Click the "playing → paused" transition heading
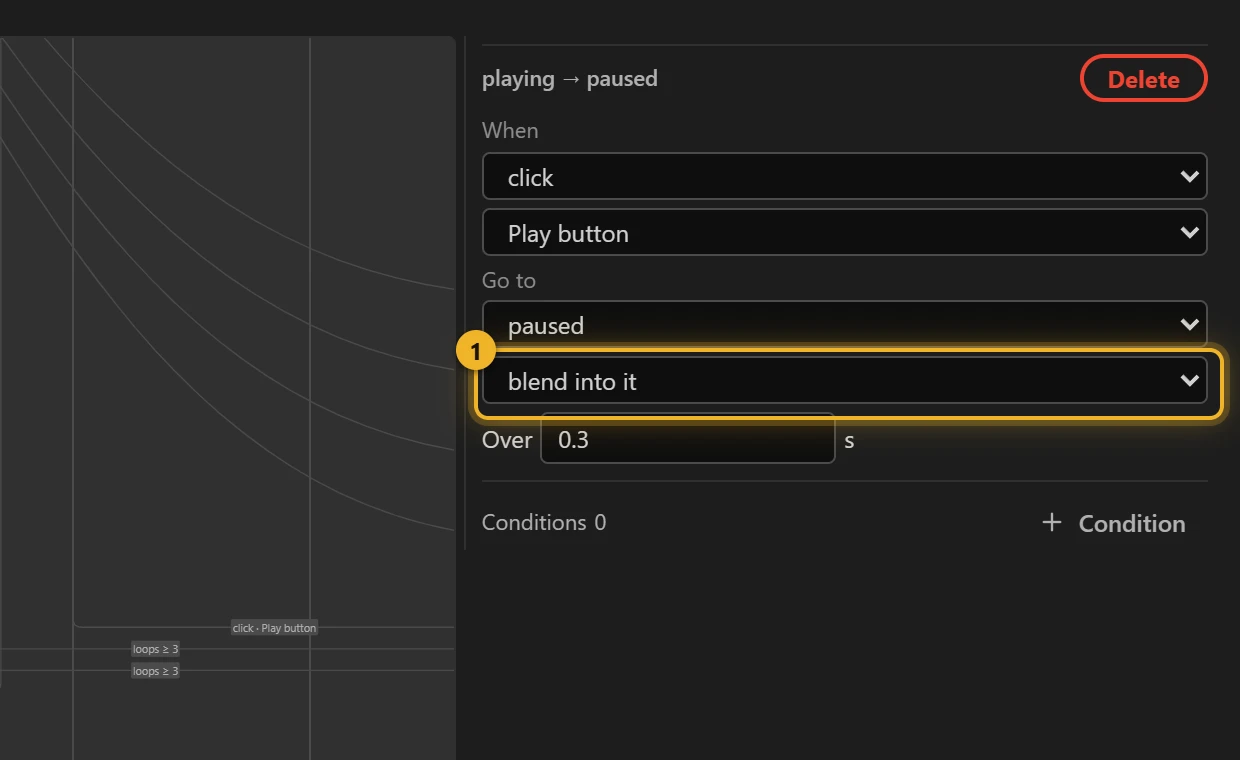1240x760 pixels. coord(570,79)
